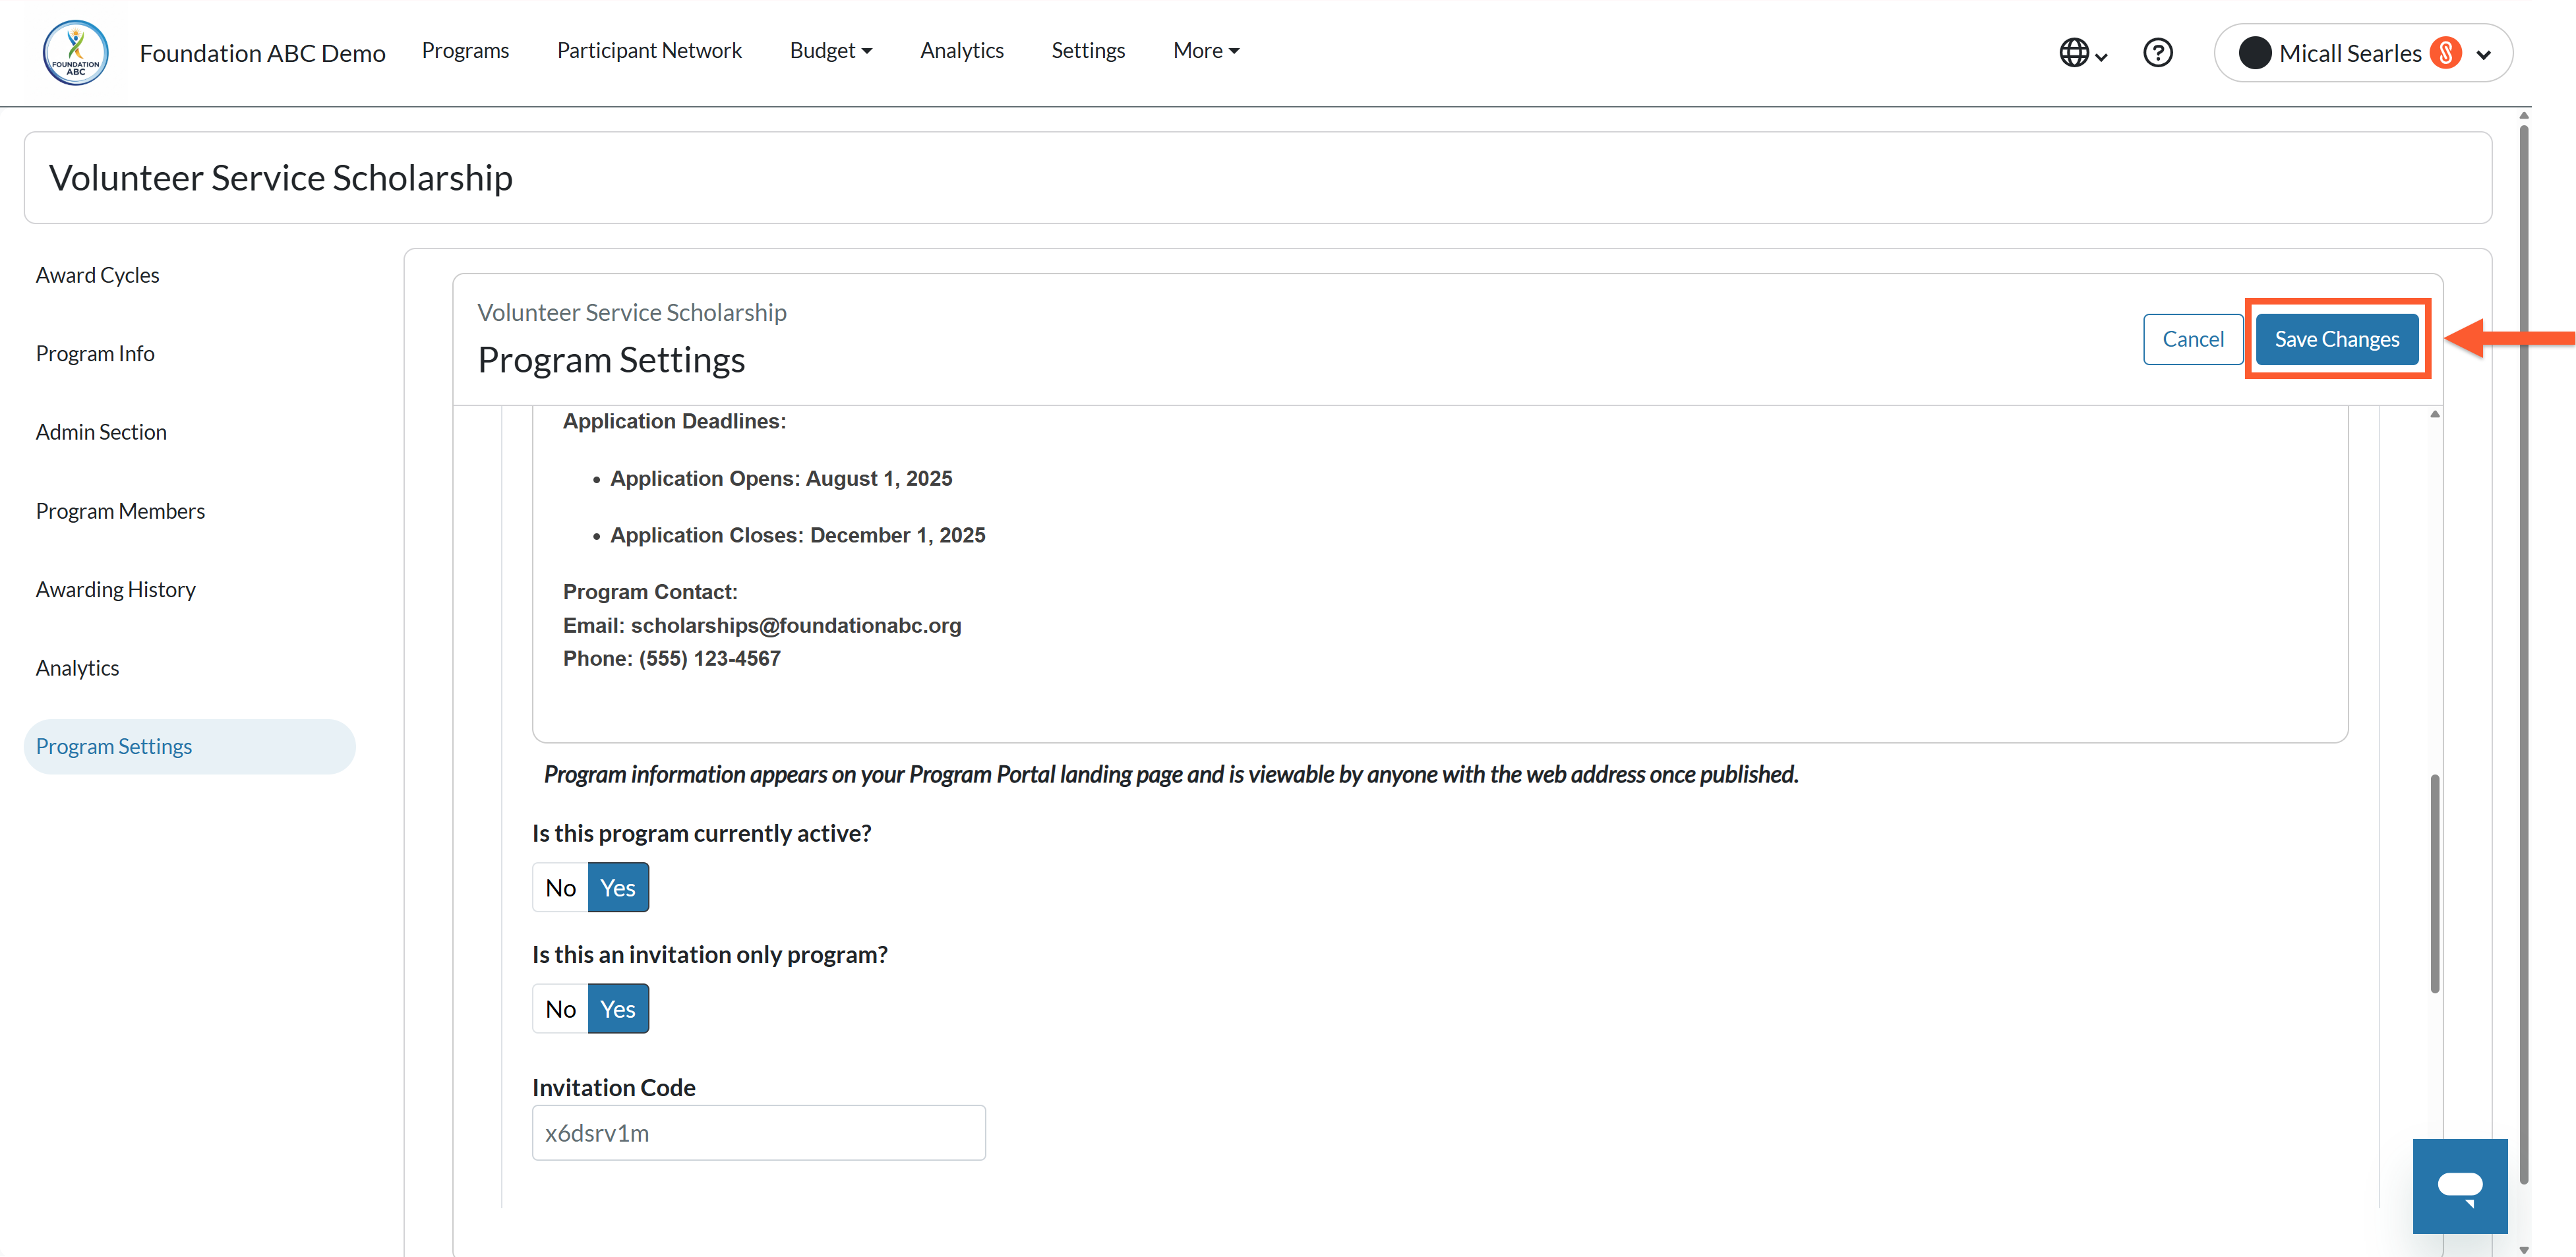
Task: Expand the More dropdown menu
Action: pyautogui.click(x=1206, y=50)
